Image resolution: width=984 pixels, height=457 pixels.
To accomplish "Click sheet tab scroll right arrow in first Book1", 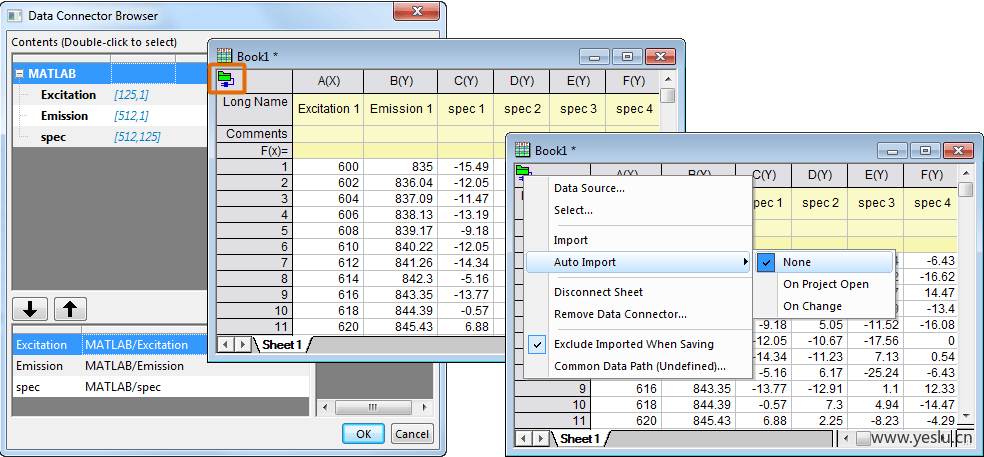I will point(242,344).
